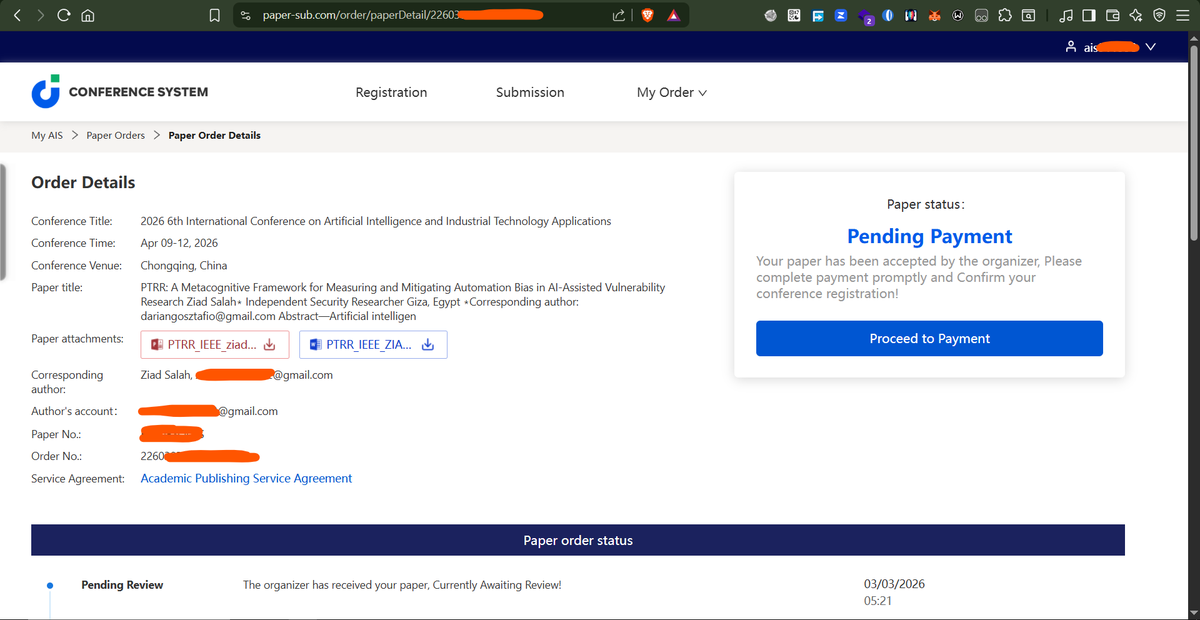1200x620 pixels.
Task: Click the 03/03/2026 date entry
Action: coord(894,584)
